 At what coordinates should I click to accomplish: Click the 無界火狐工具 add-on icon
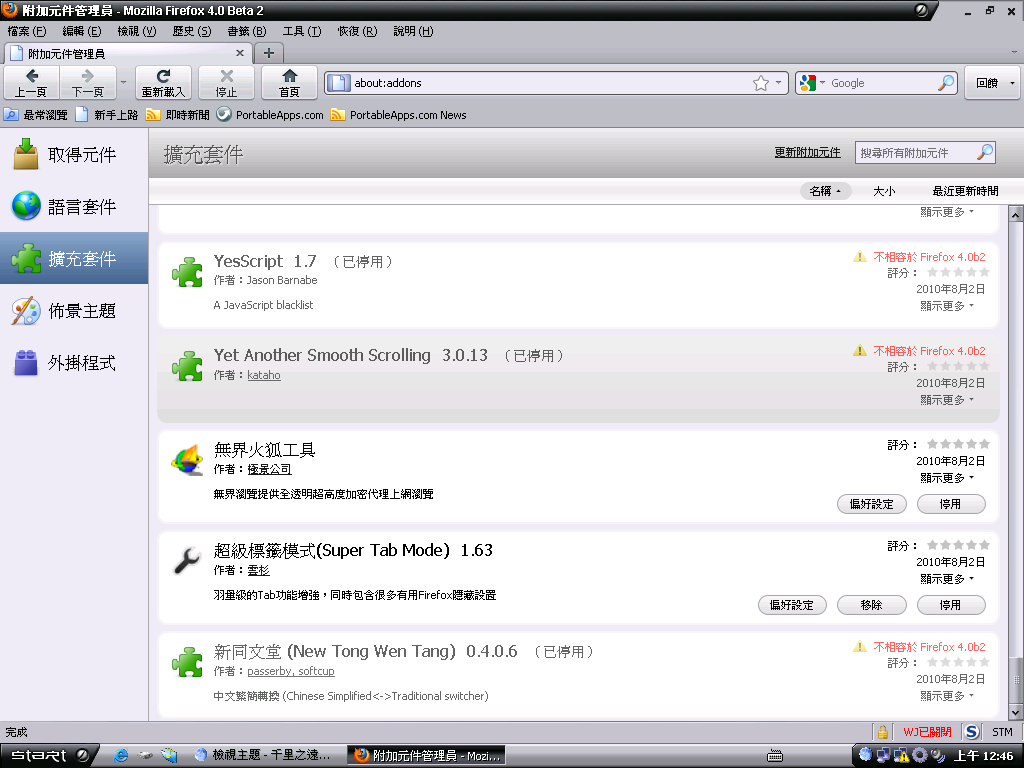[187, 460]
